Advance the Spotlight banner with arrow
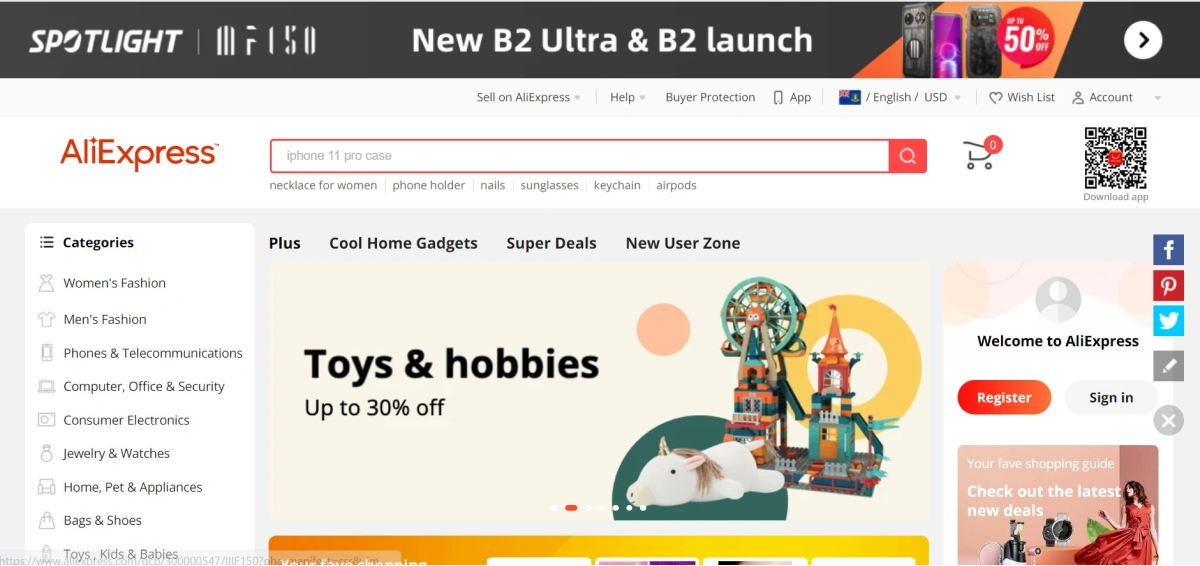Image resolution: width=1200 pixels, height=566 pixels. point(1143,40)
